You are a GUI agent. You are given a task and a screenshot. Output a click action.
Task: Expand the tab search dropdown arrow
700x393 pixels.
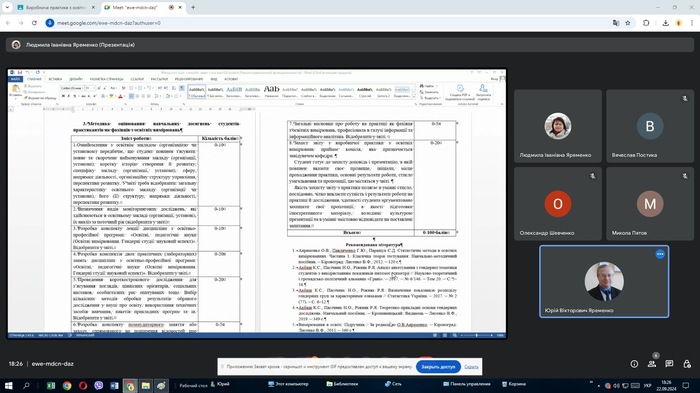7,8
